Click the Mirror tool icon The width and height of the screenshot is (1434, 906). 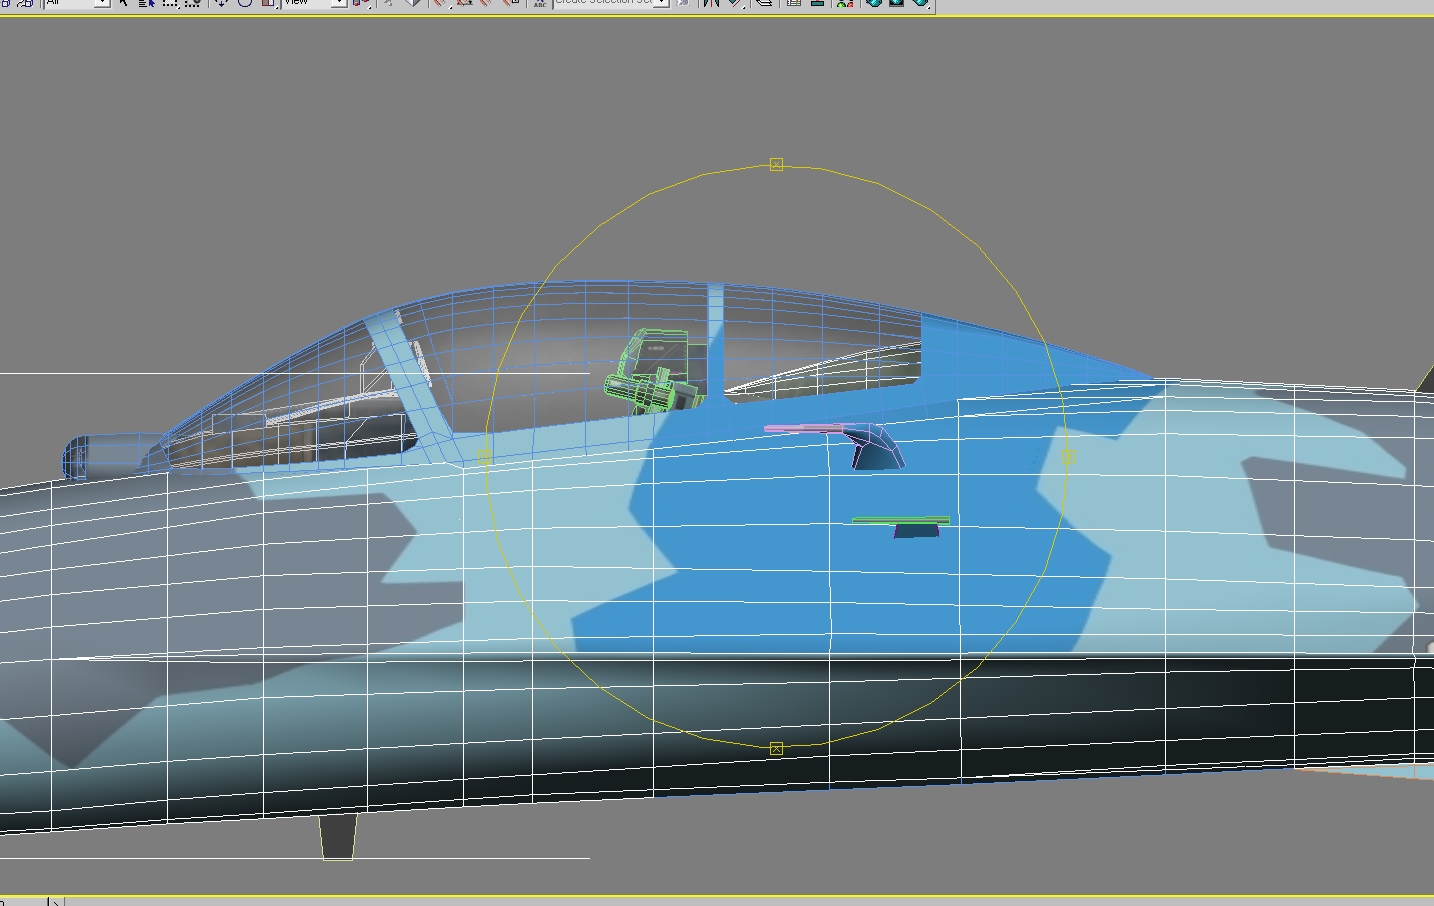click(711, 3)
